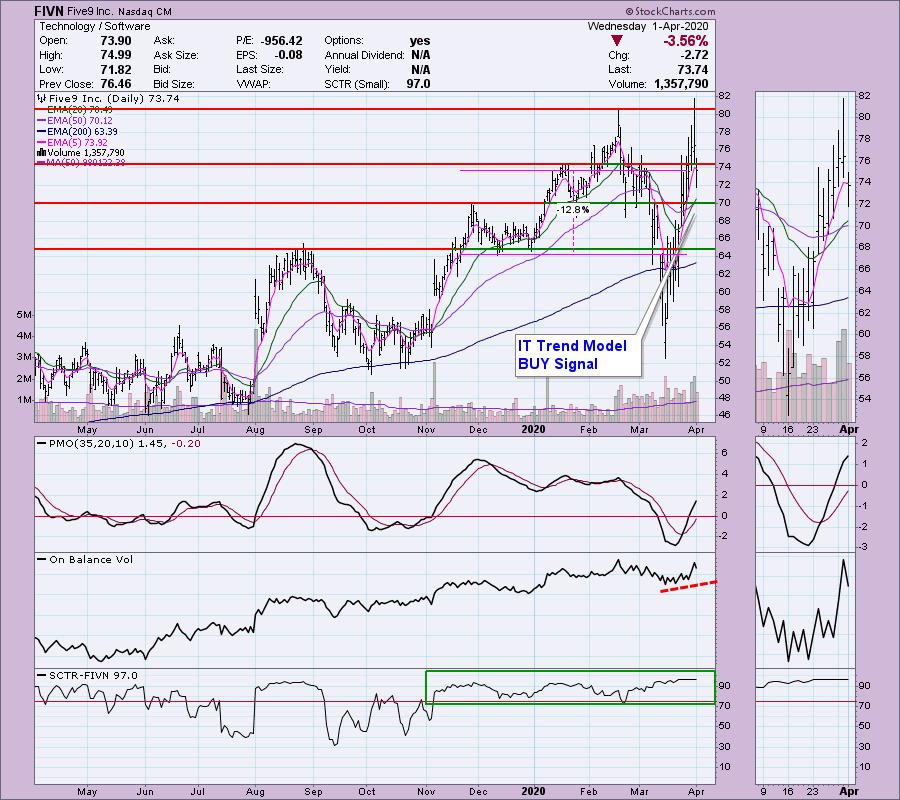This screenshot has width=900, height=800.
Task: Click the -12.8% annotation on the price chart
Action: click(x=573, y=209)
